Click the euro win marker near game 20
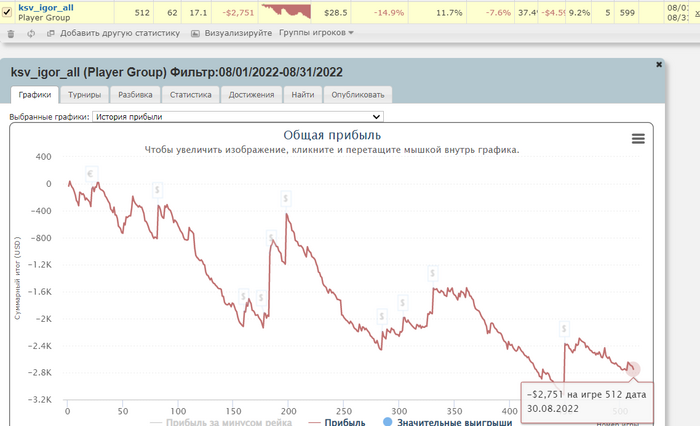The height and width of the screenshot is (426, 700). (91, 174)
